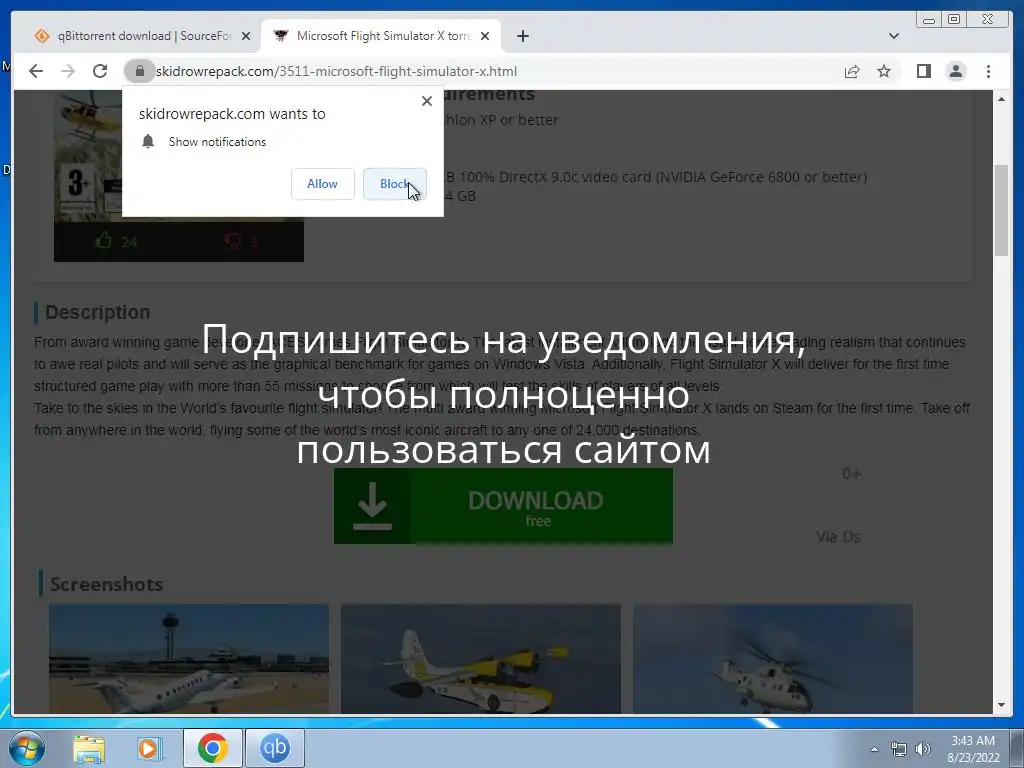Allow notifications from skidrowrepack.com
The width and height of the screenshot is (1024, 768).
[323, 184]
